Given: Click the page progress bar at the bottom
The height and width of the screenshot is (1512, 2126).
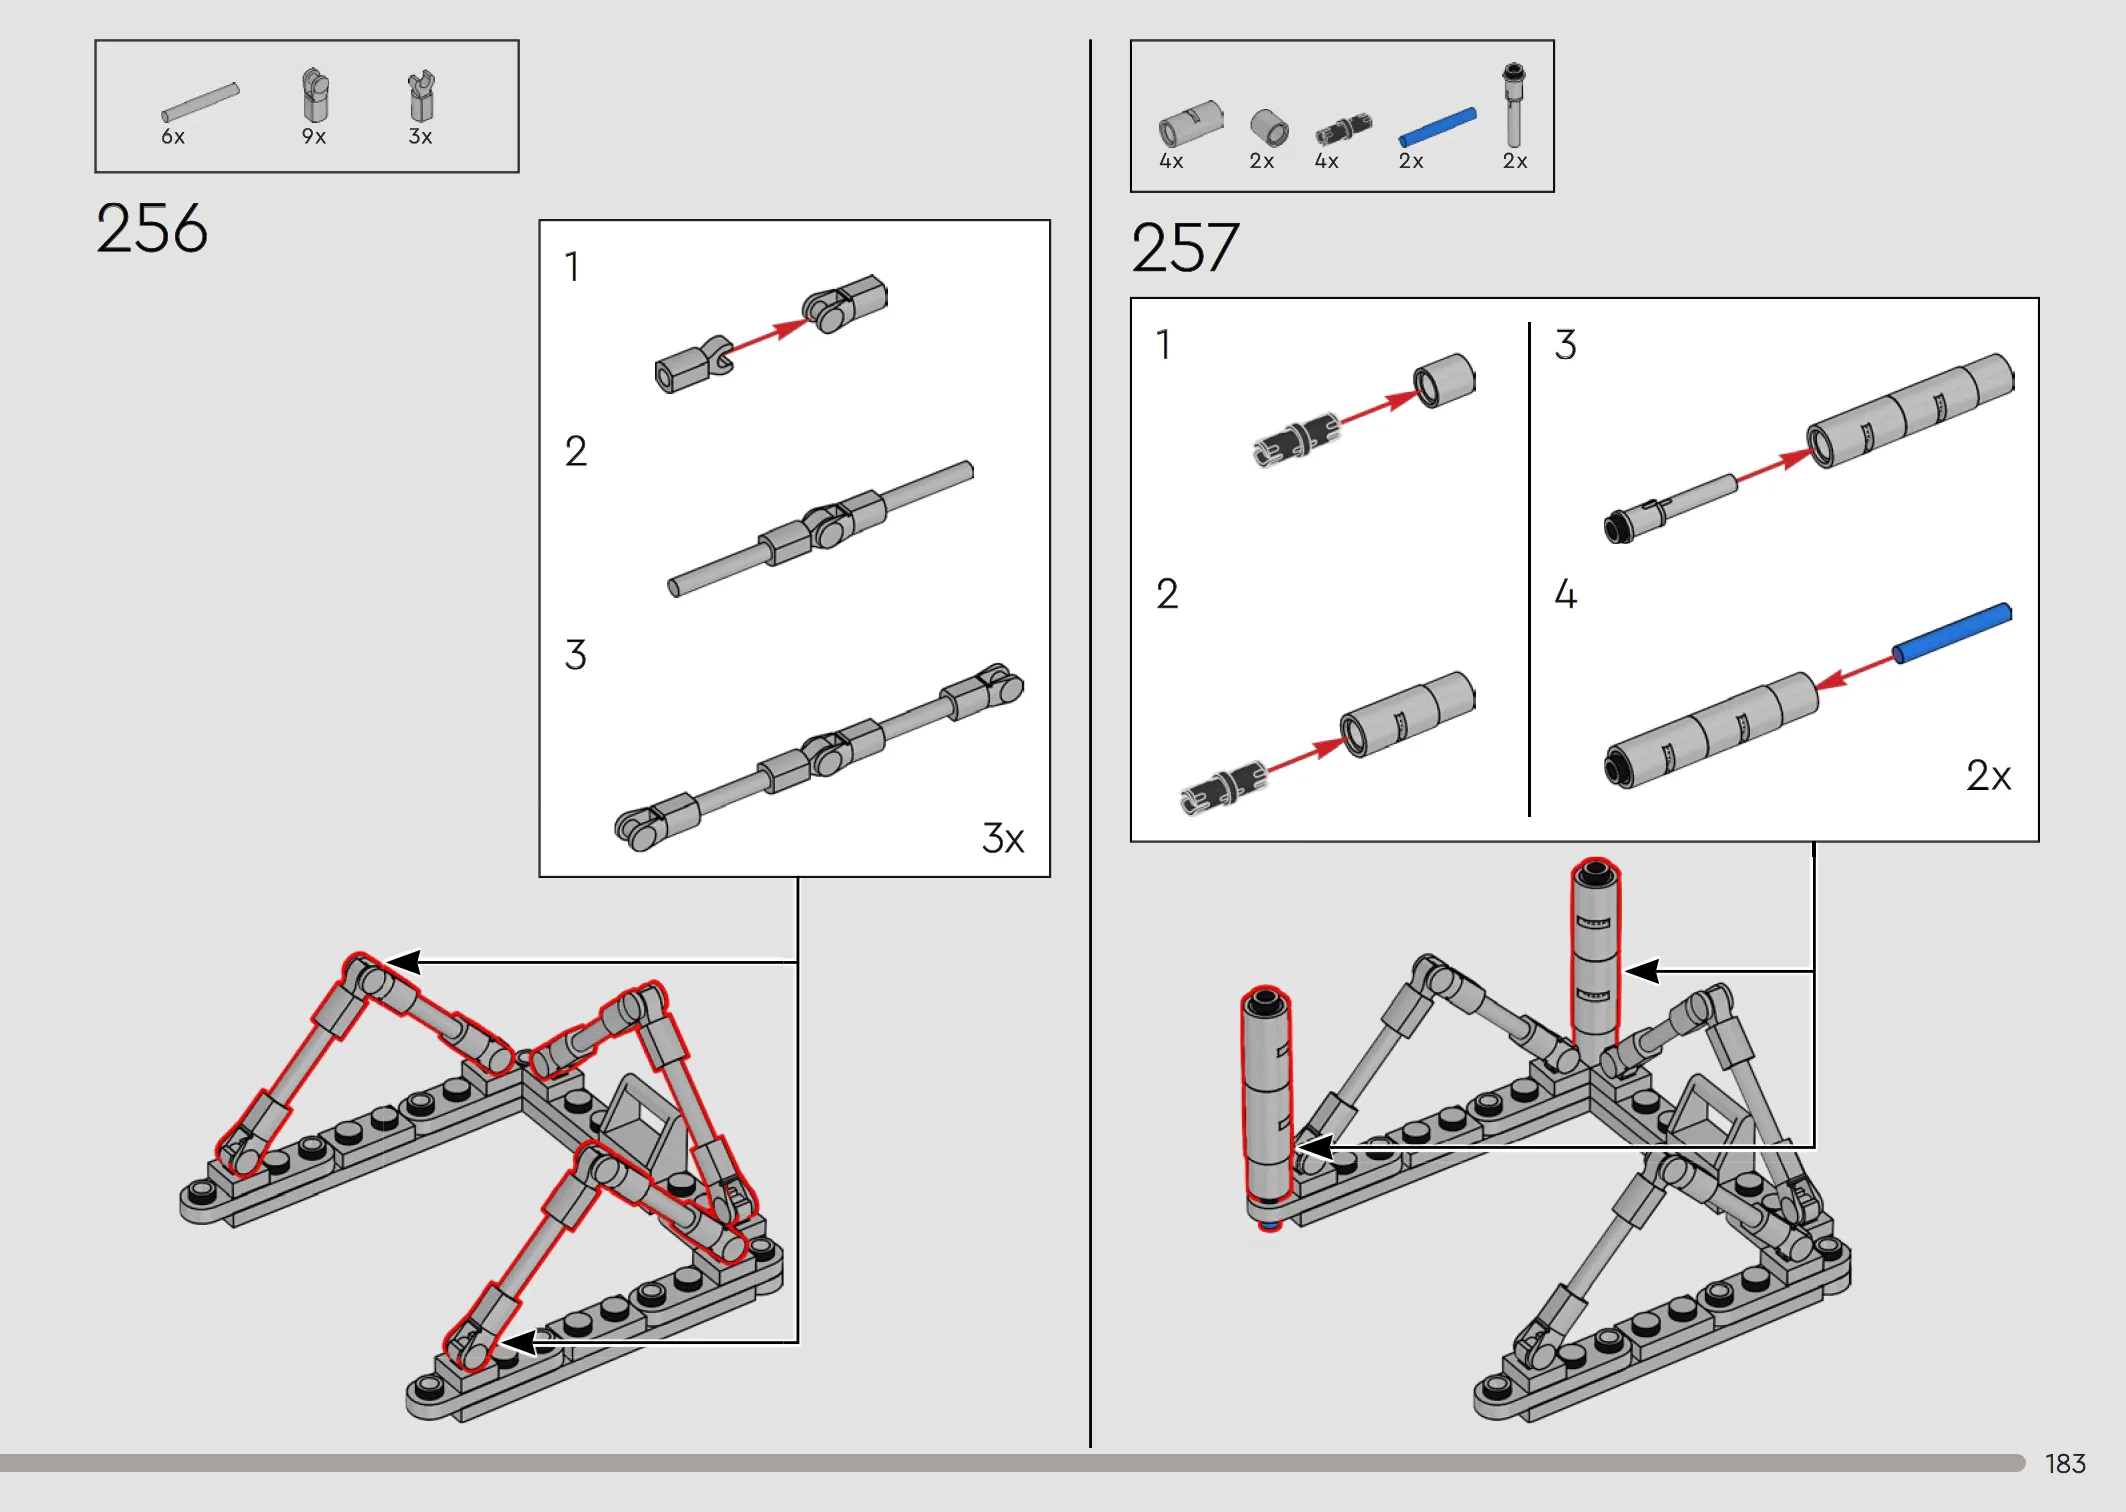Looking at the screenshot, I should point(1012,1463).
